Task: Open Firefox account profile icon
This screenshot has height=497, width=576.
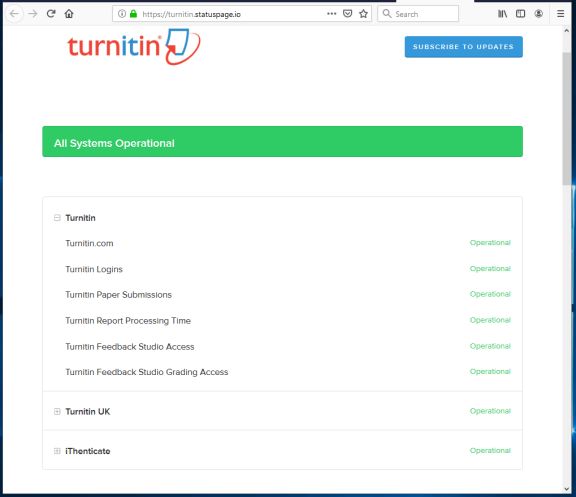Action: click(539, 14)
